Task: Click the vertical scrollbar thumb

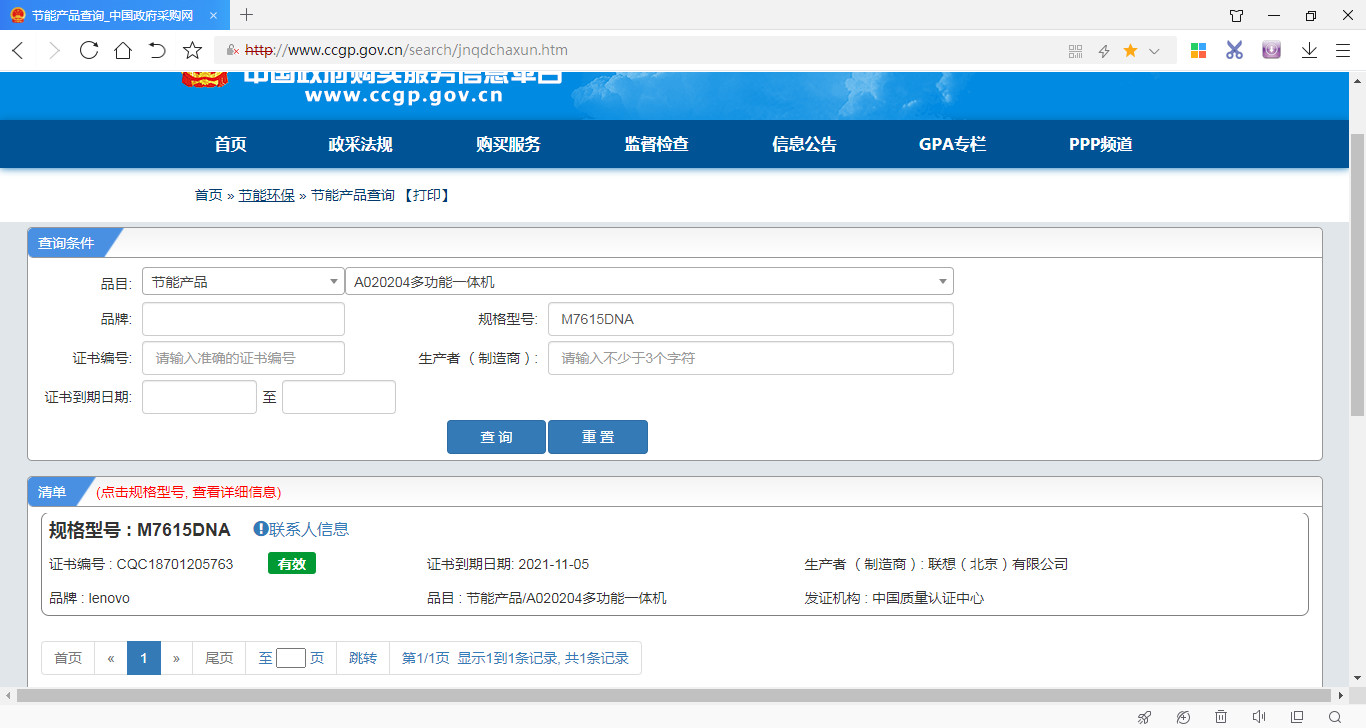Action: [x=1357, y=275]
